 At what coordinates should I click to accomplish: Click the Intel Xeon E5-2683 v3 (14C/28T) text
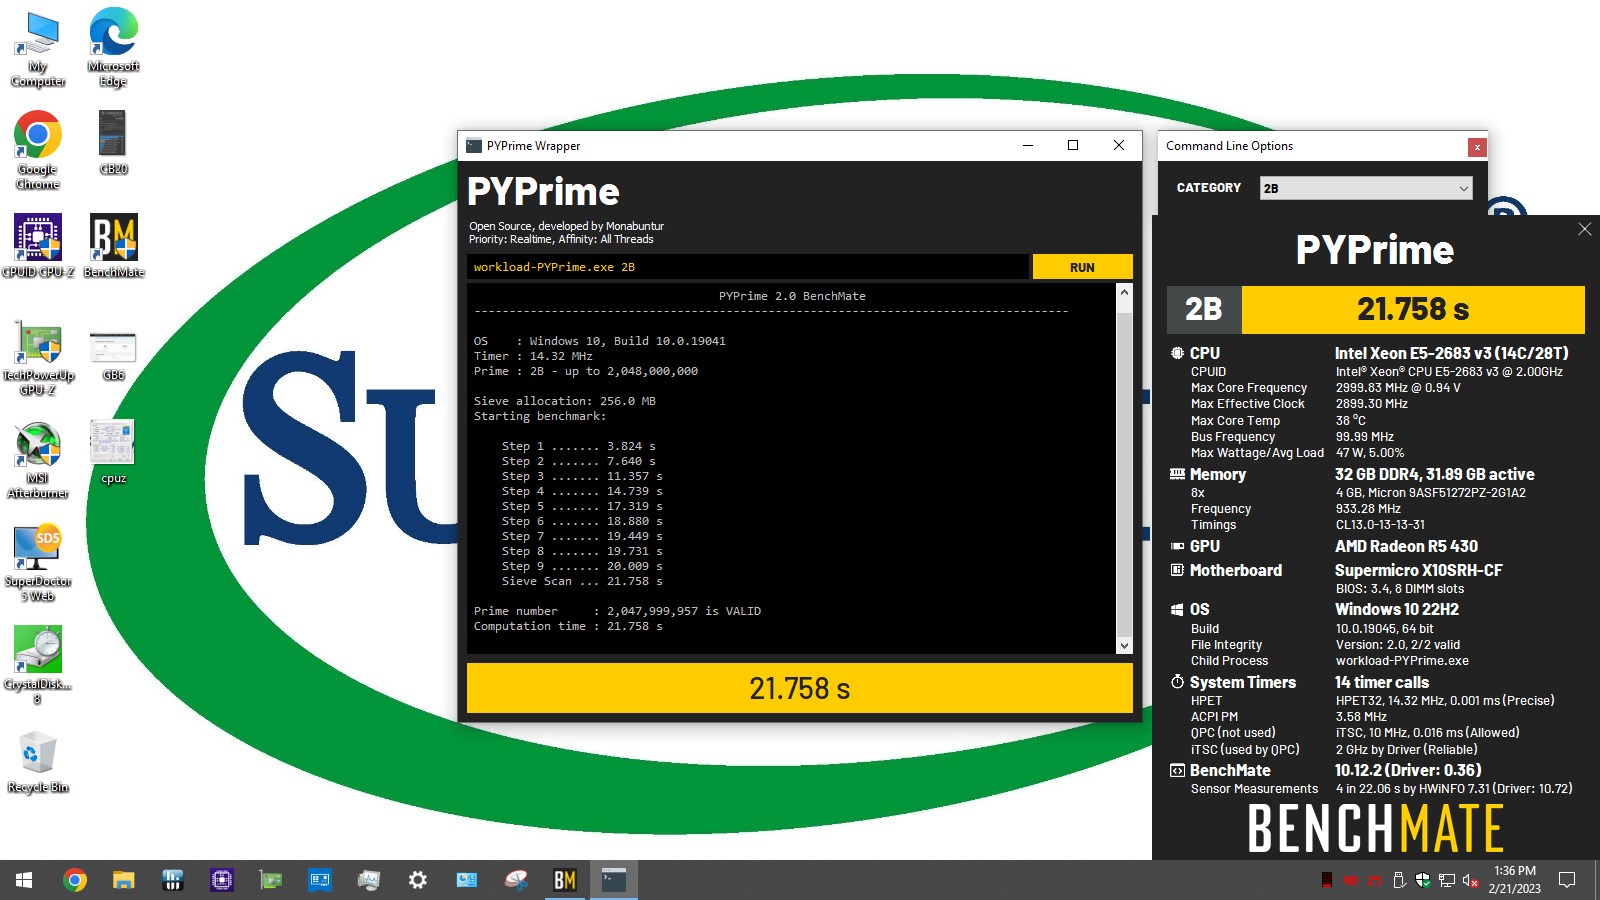click(x=1451, y=353)
